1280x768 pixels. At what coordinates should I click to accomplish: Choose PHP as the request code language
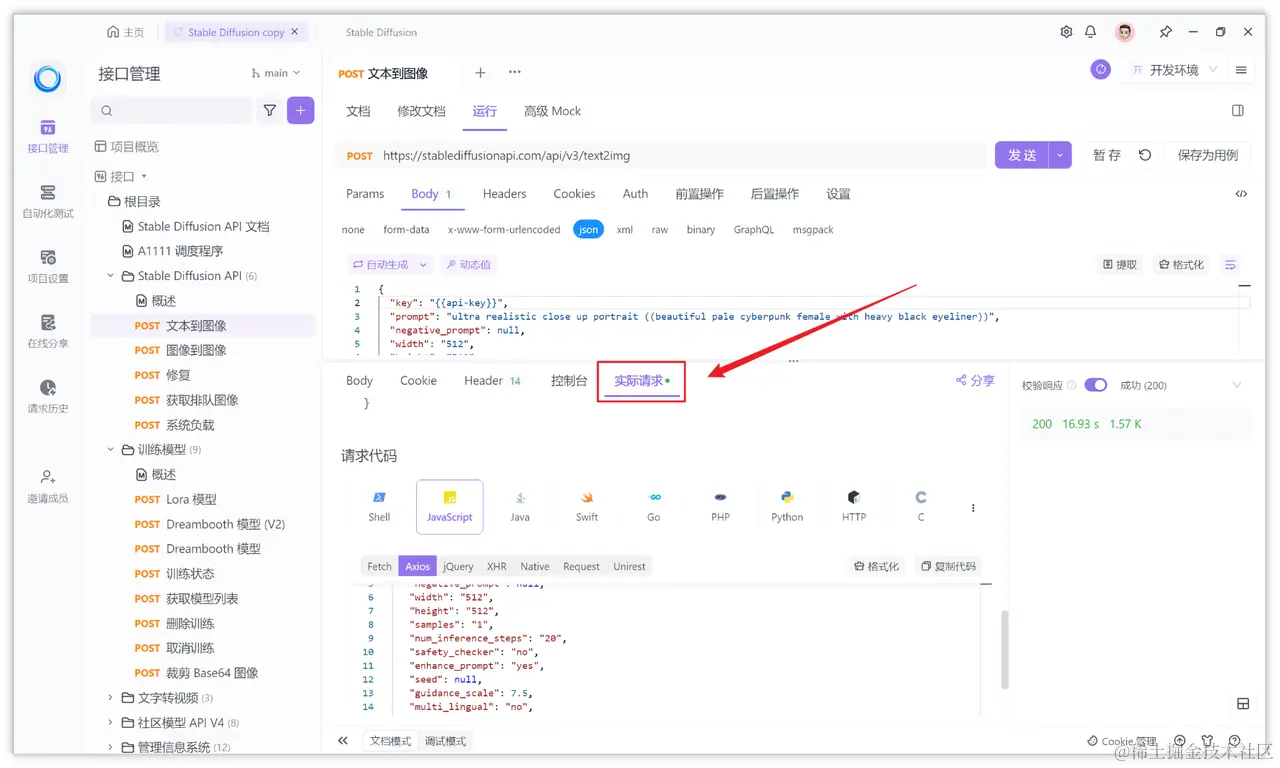(x=720, y=506)
